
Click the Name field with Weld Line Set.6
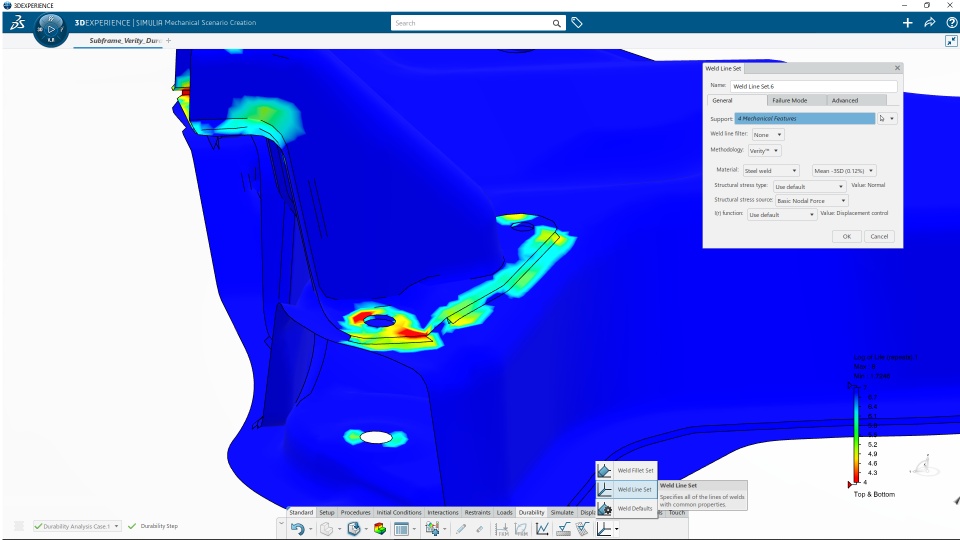814,86
